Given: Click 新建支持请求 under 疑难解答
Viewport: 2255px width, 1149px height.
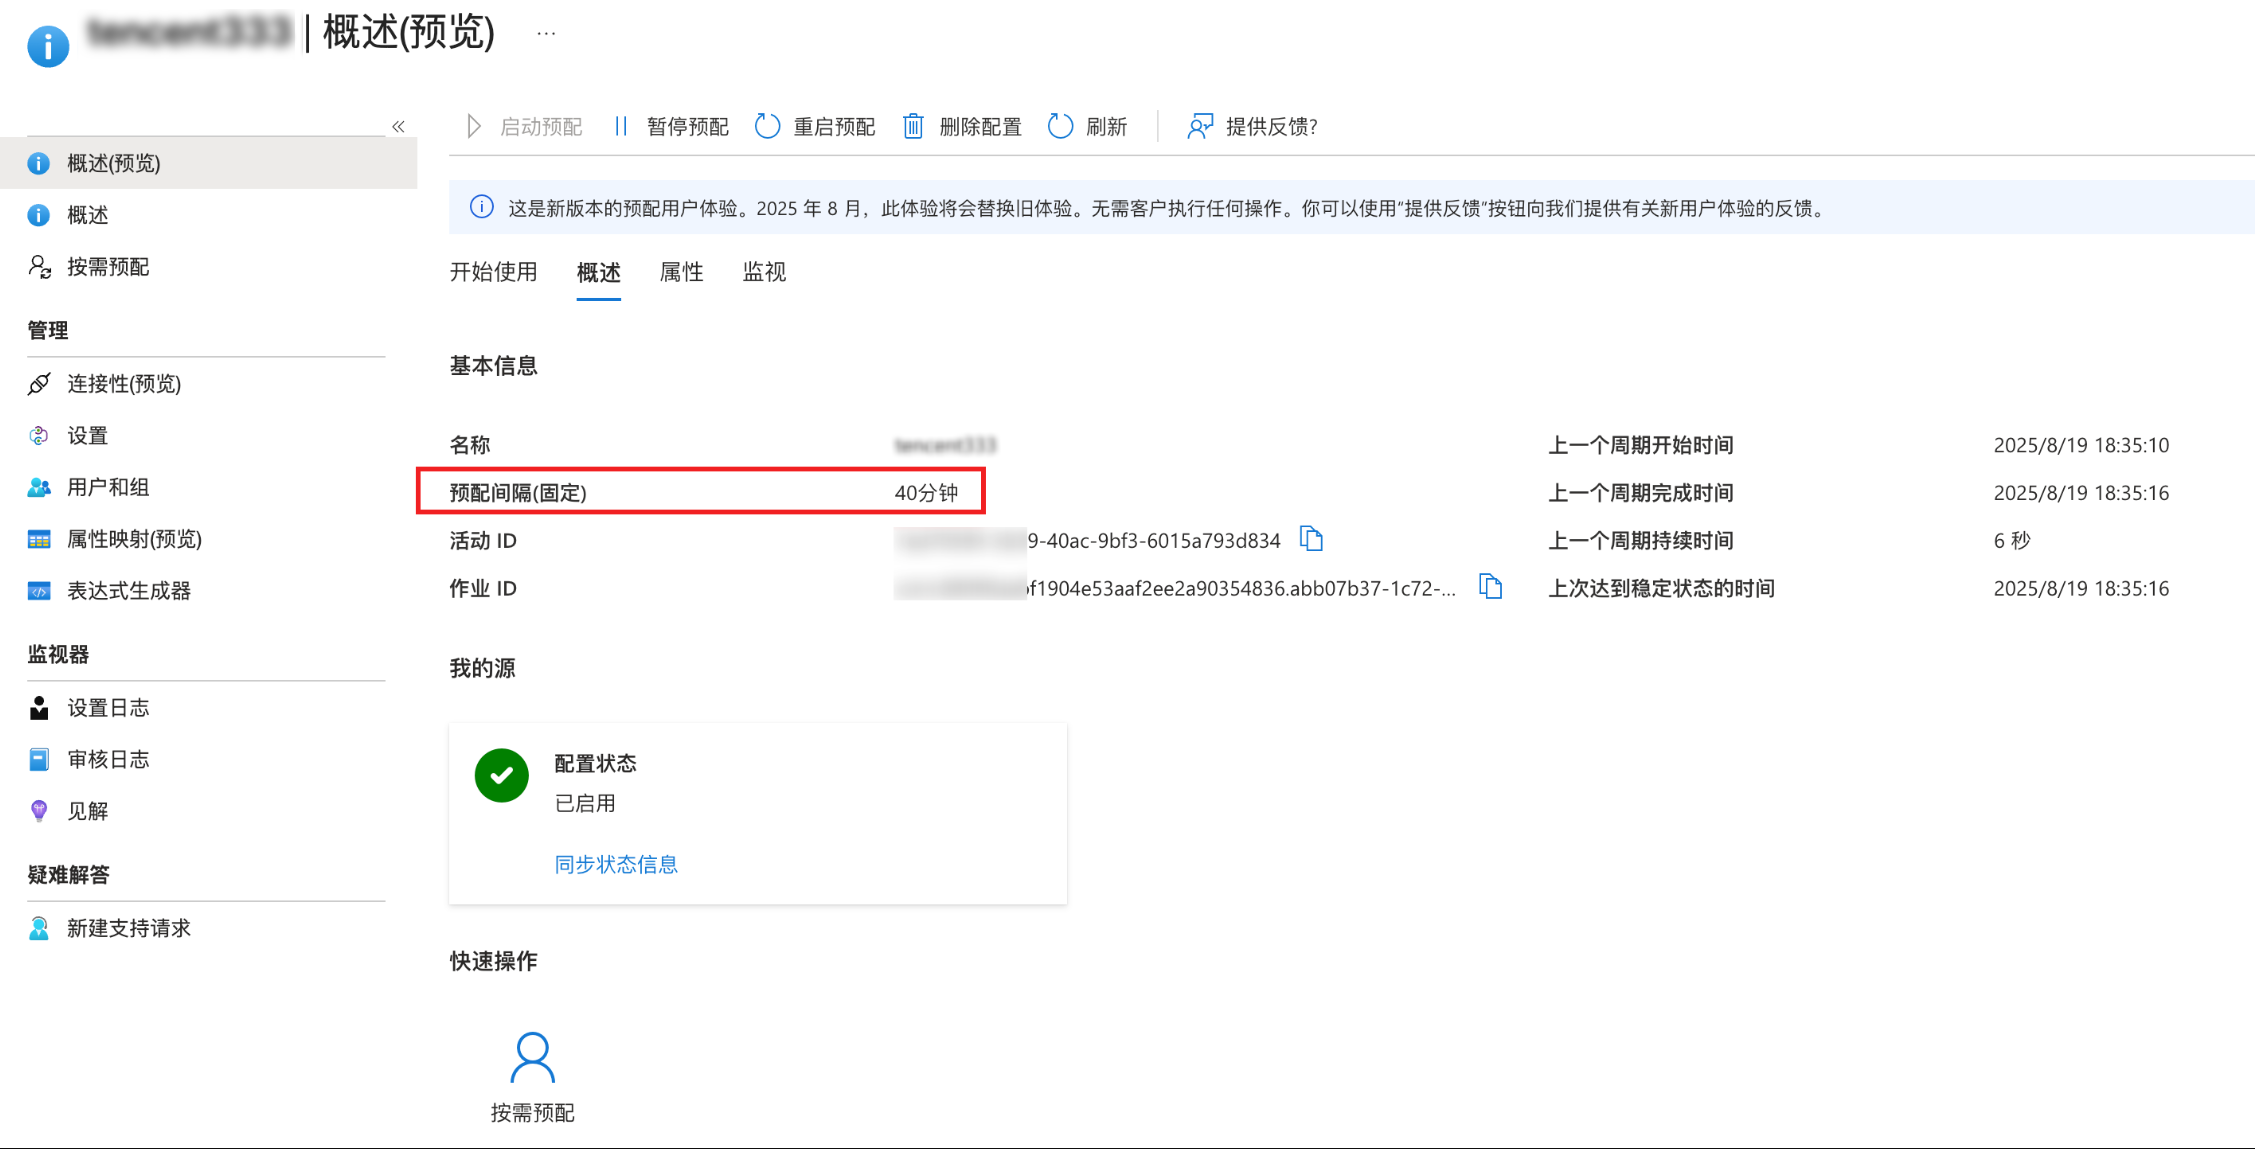Looking at the screenshot, I should 128,928.
